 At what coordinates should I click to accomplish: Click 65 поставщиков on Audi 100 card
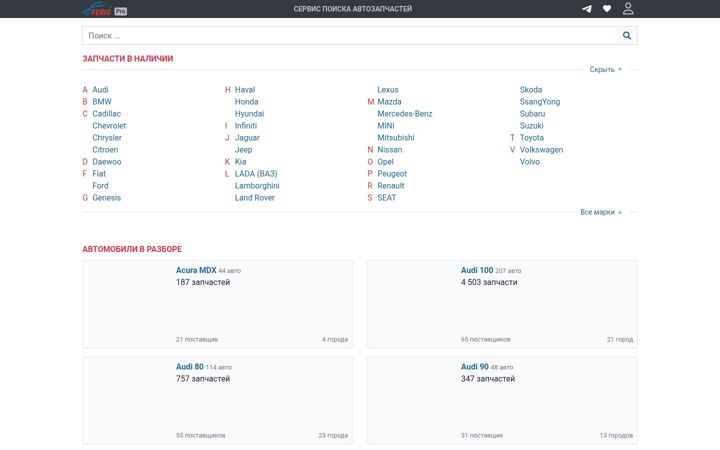tap(485, 339)
